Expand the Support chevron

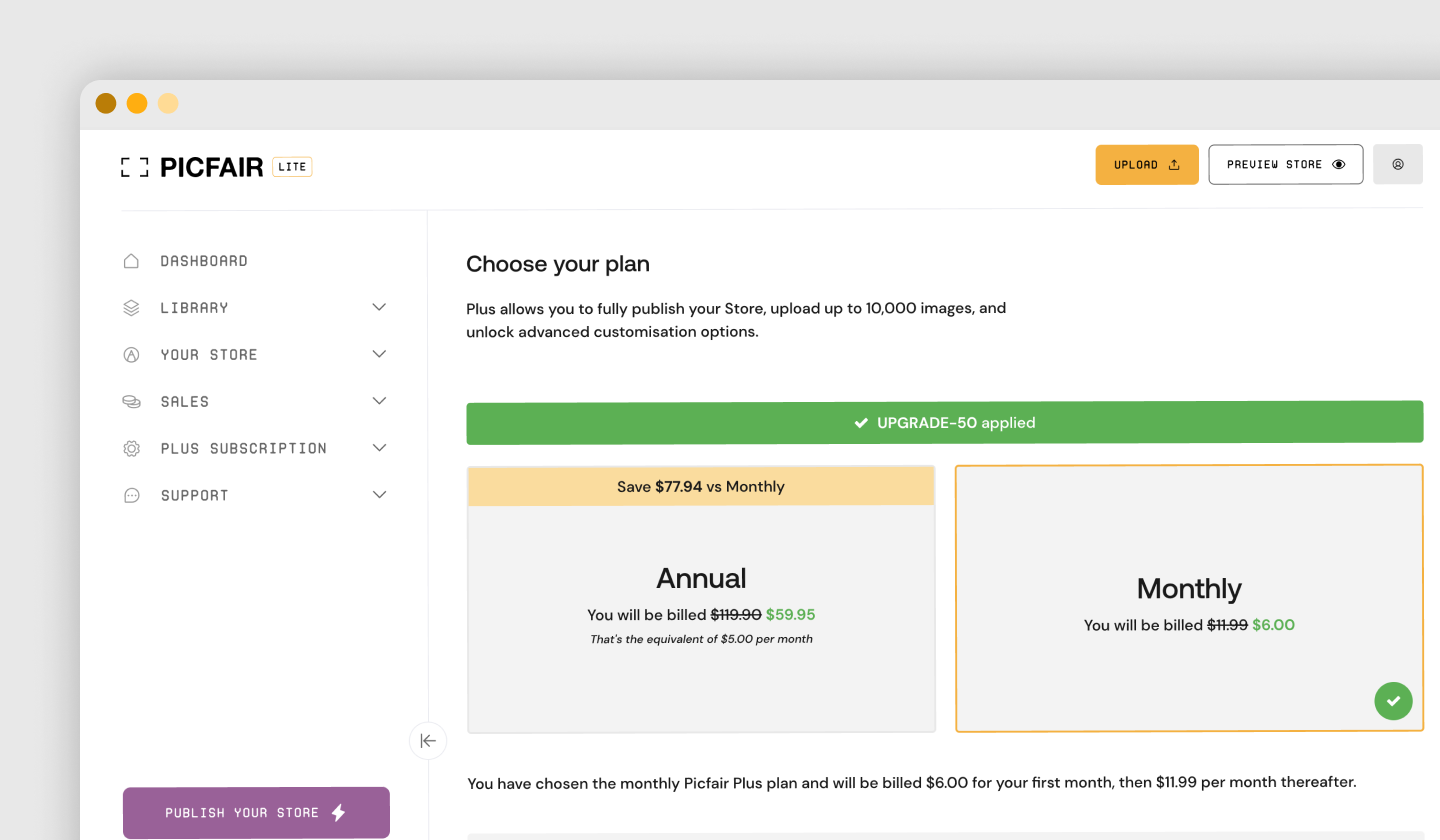[x=379, y=495]
